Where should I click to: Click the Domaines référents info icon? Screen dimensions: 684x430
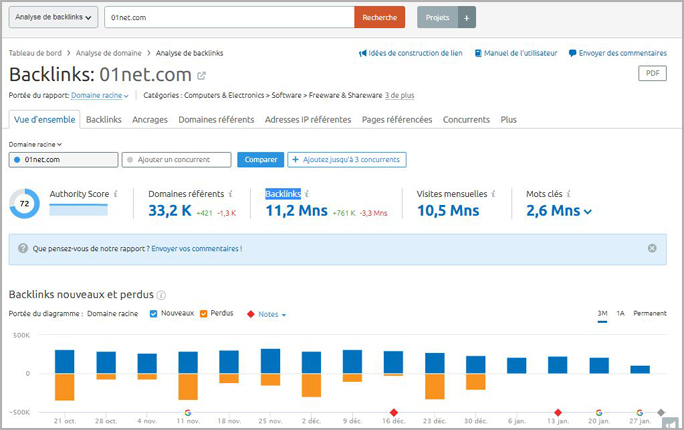point(230,194)
